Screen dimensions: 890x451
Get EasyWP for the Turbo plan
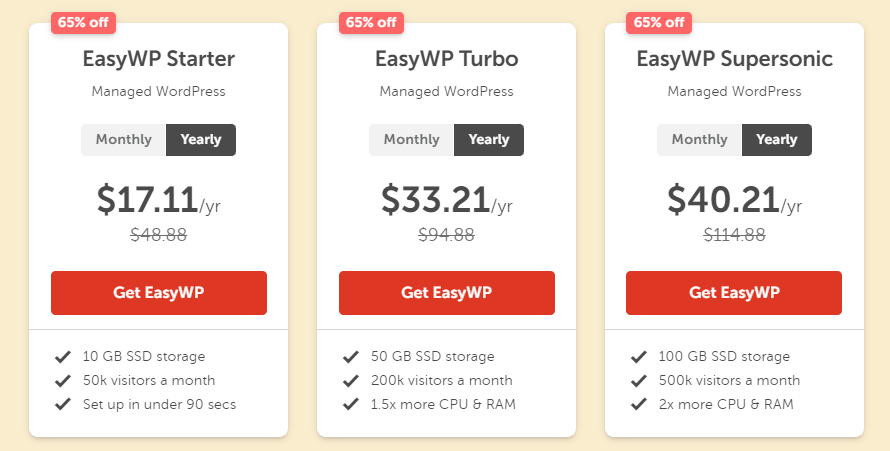(447, 293)
